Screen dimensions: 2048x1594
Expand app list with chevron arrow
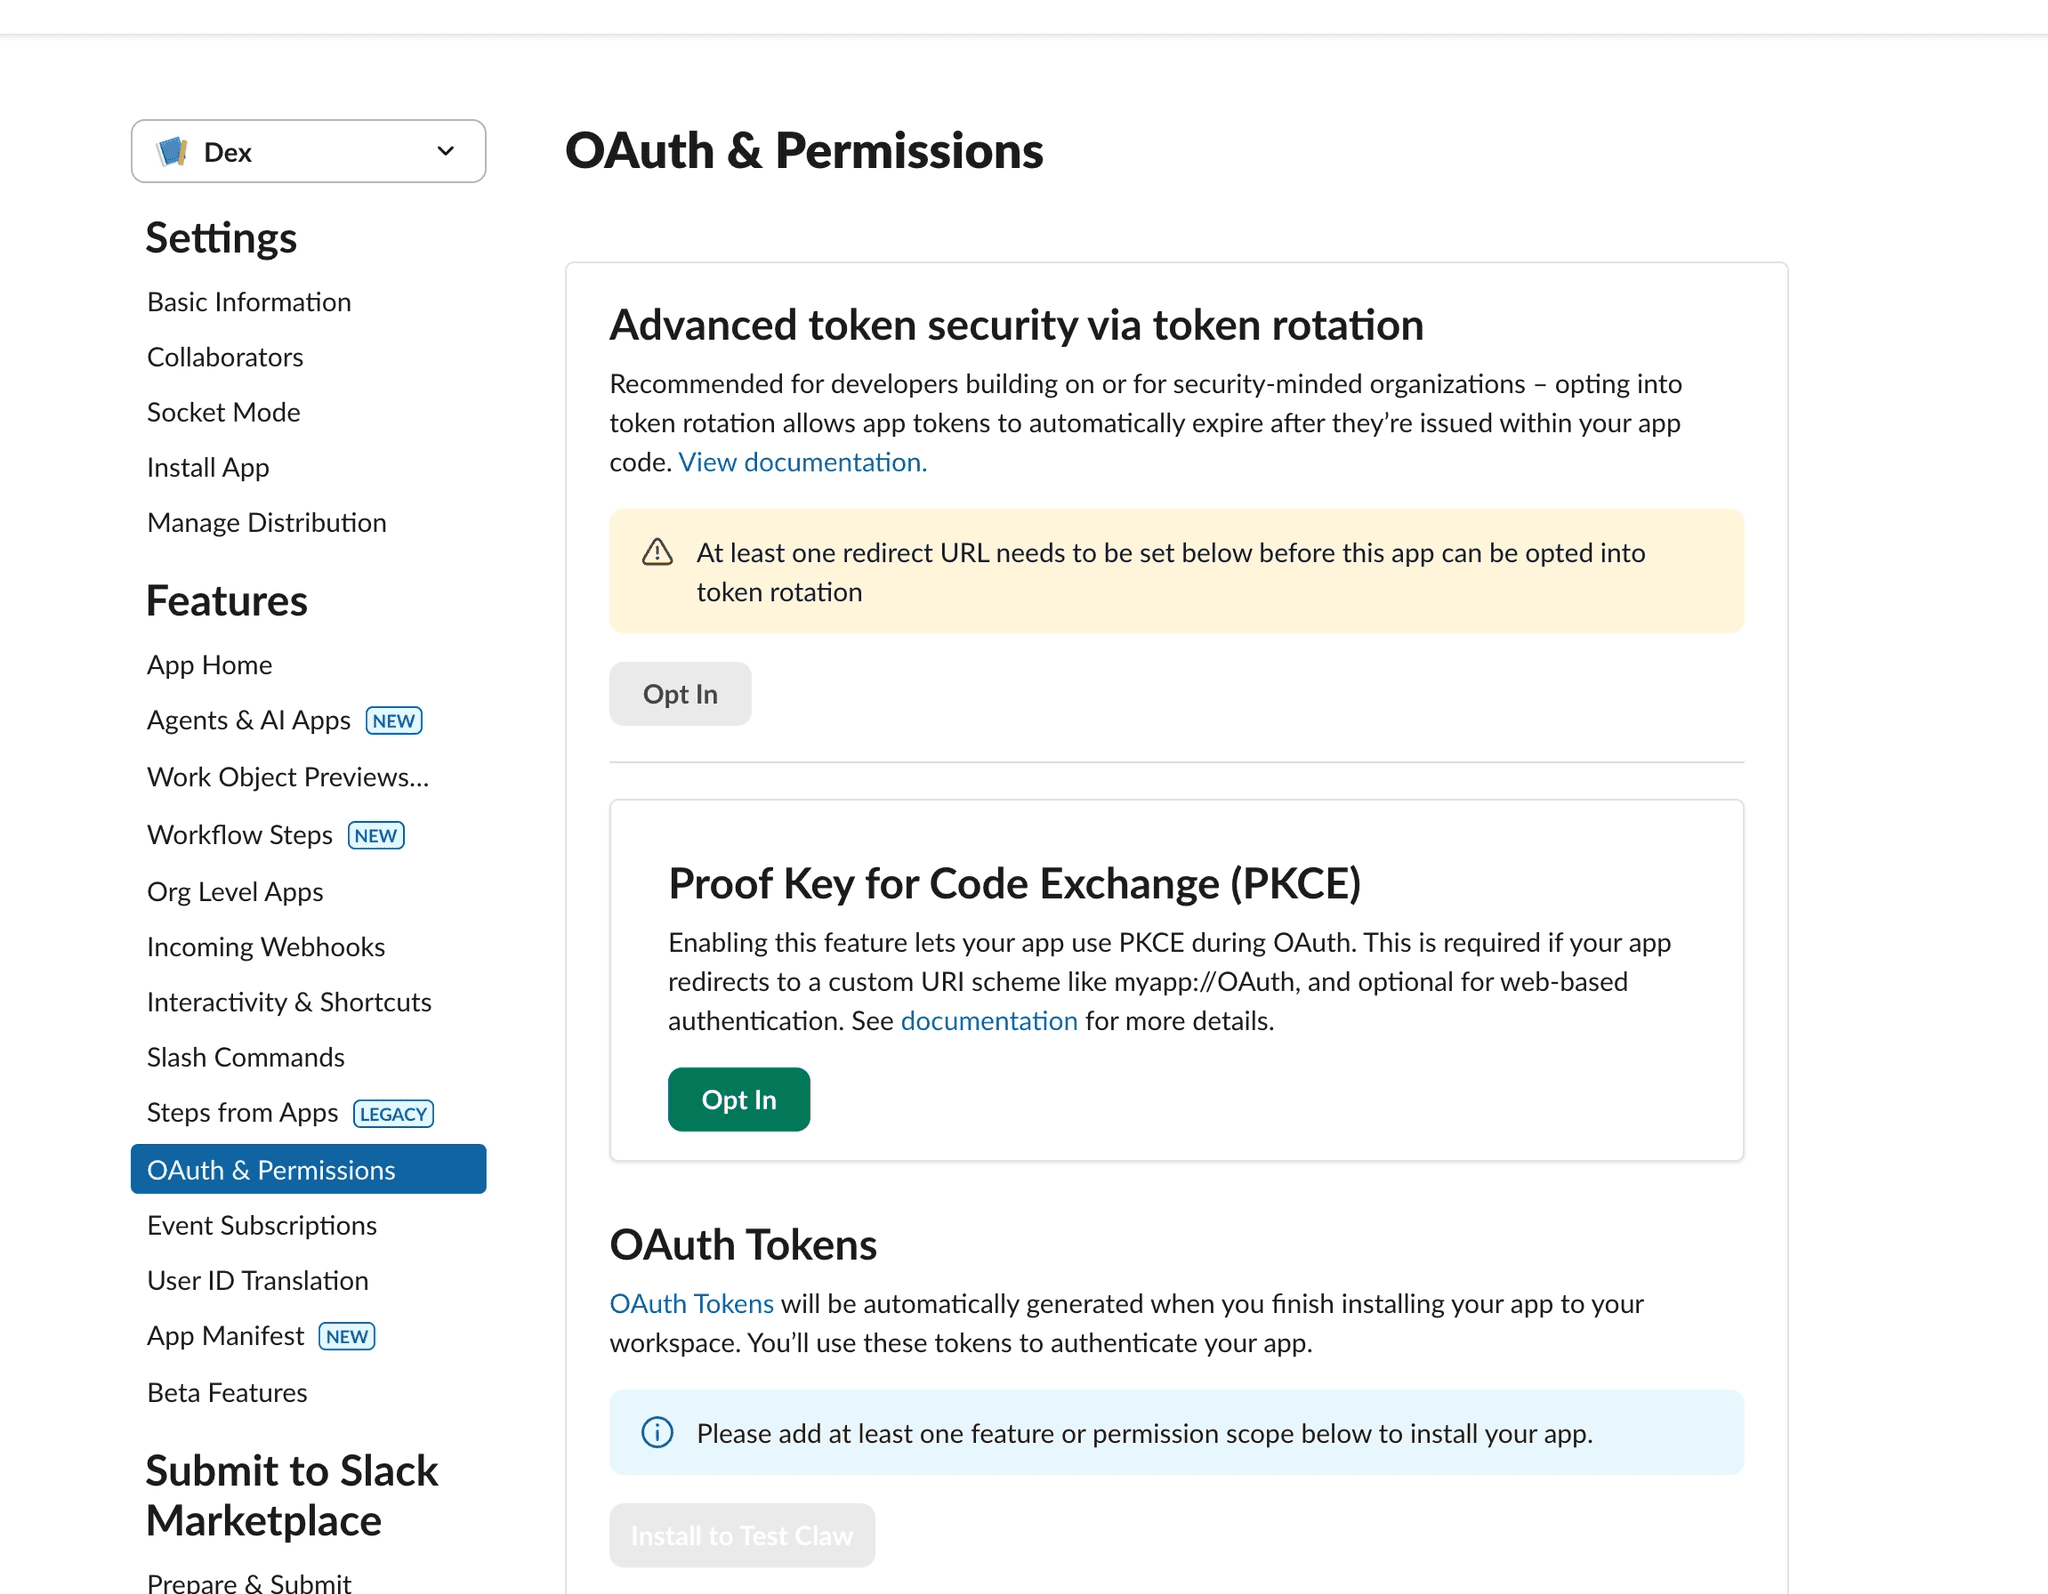[446, 152]
